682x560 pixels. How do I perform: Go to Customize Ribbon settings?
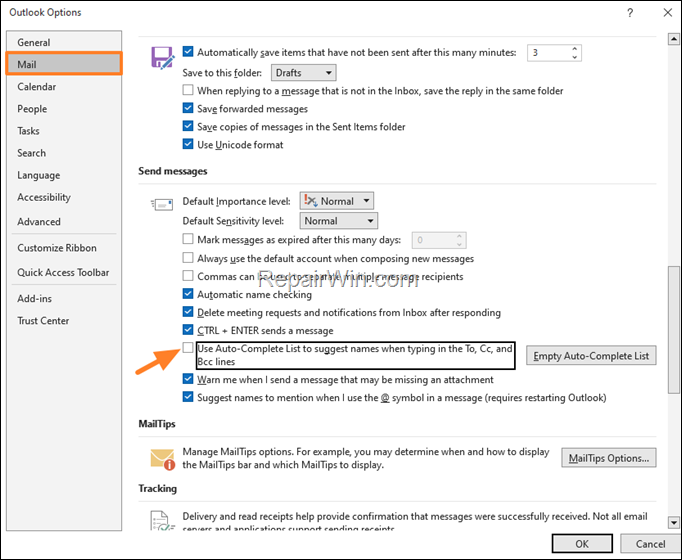point(64,248)
